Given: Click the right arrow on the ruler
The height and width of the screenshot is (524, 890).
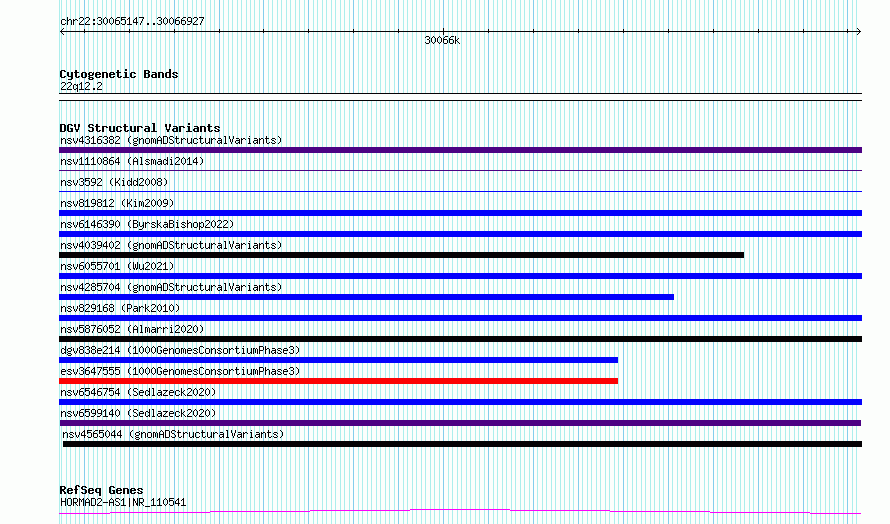Looking at the screenshot, I should [858, 32].
